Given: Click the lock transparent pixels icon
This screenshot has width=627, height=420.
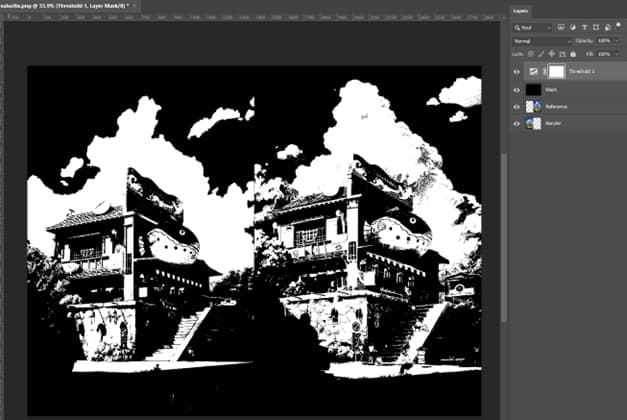Looking at the screenshot, I should coord(529,52).
